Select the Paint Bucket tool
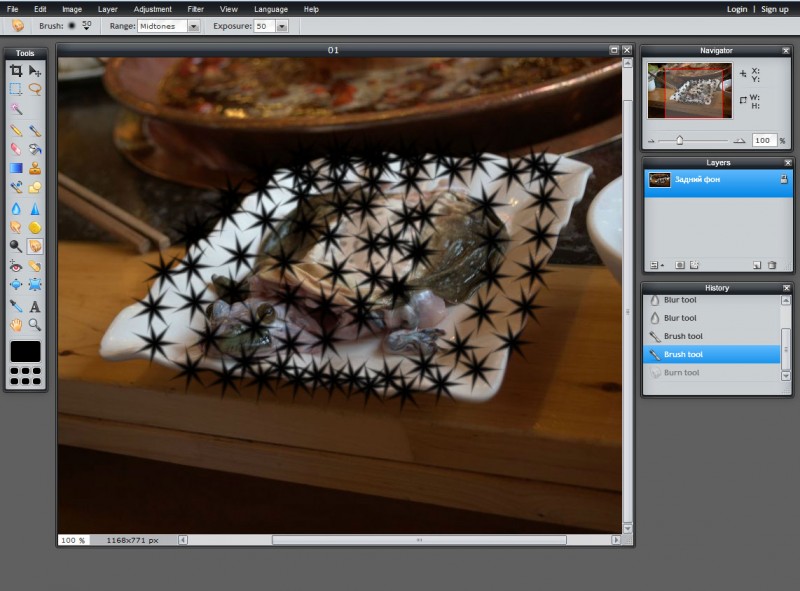This screenshot has height=591, width=800. tap(35, 149)
